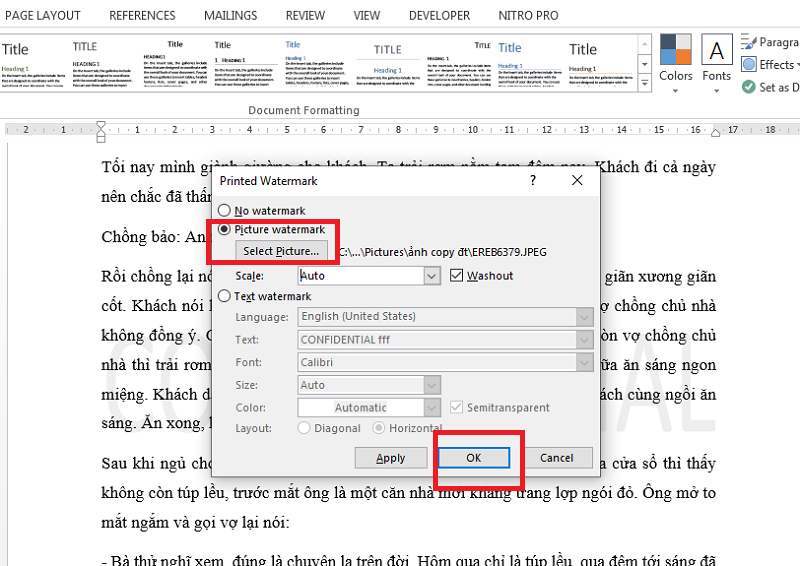Apply the fourth style set with numbered heading
The image size is (800, 566).
pos(246,64)
